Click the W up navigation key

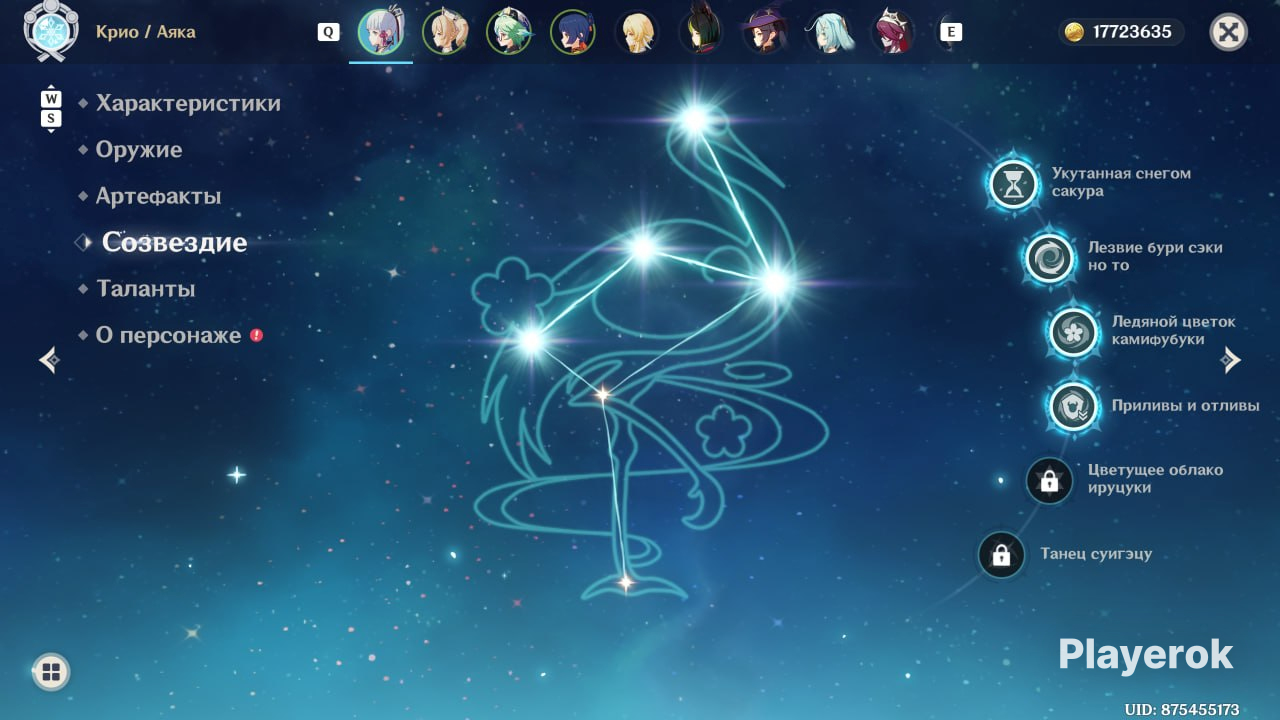point(51,99)
